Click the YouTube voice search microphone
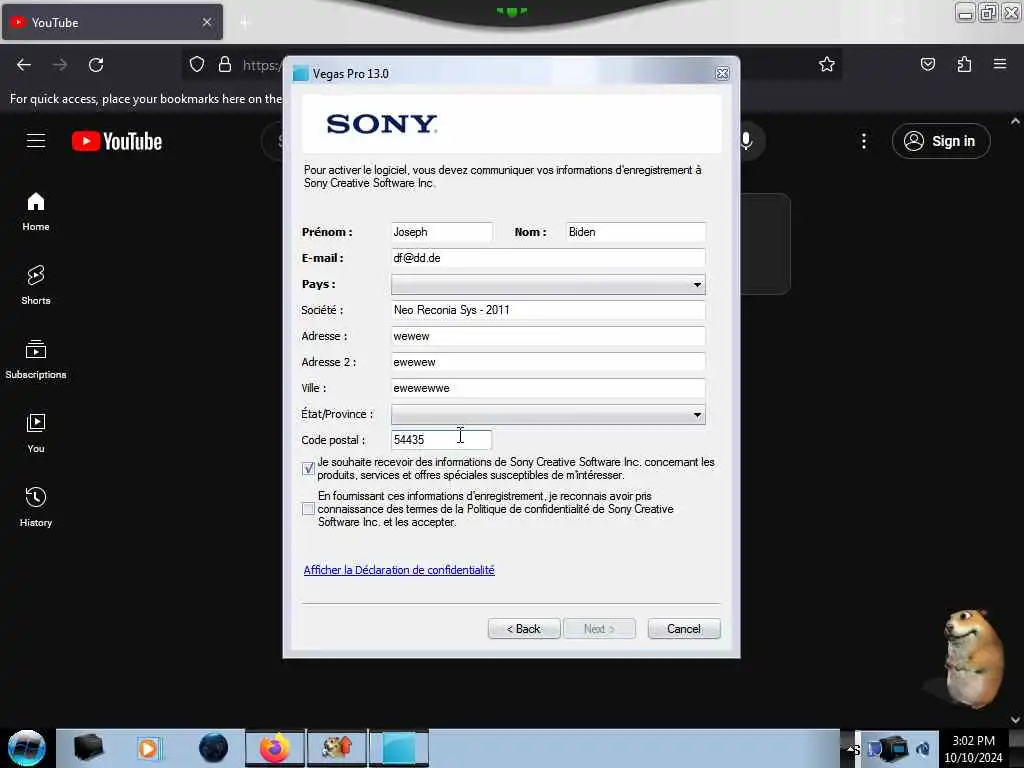 (746, 141)
